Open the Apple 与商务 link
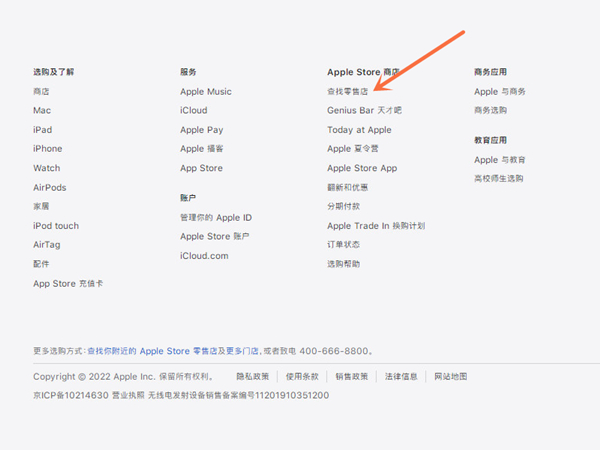Screen dimensions: 600x450 (x=500, y=91)
